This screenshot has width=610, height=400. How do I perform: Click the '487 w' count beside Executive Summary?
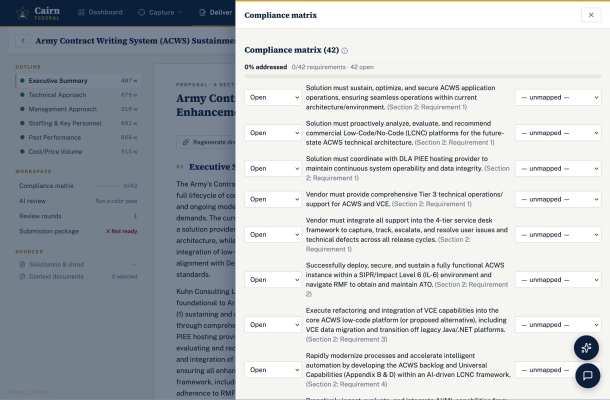(129, 81)
